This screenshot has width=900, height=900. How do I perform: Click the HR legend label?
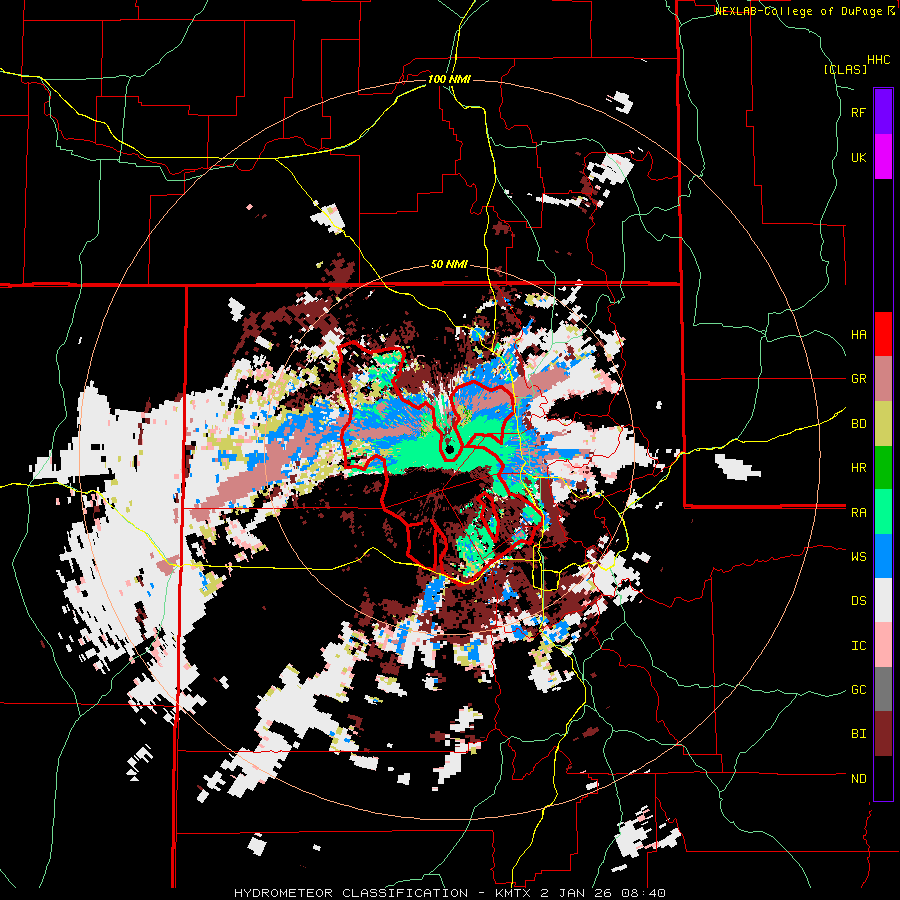tap(858, 468)
